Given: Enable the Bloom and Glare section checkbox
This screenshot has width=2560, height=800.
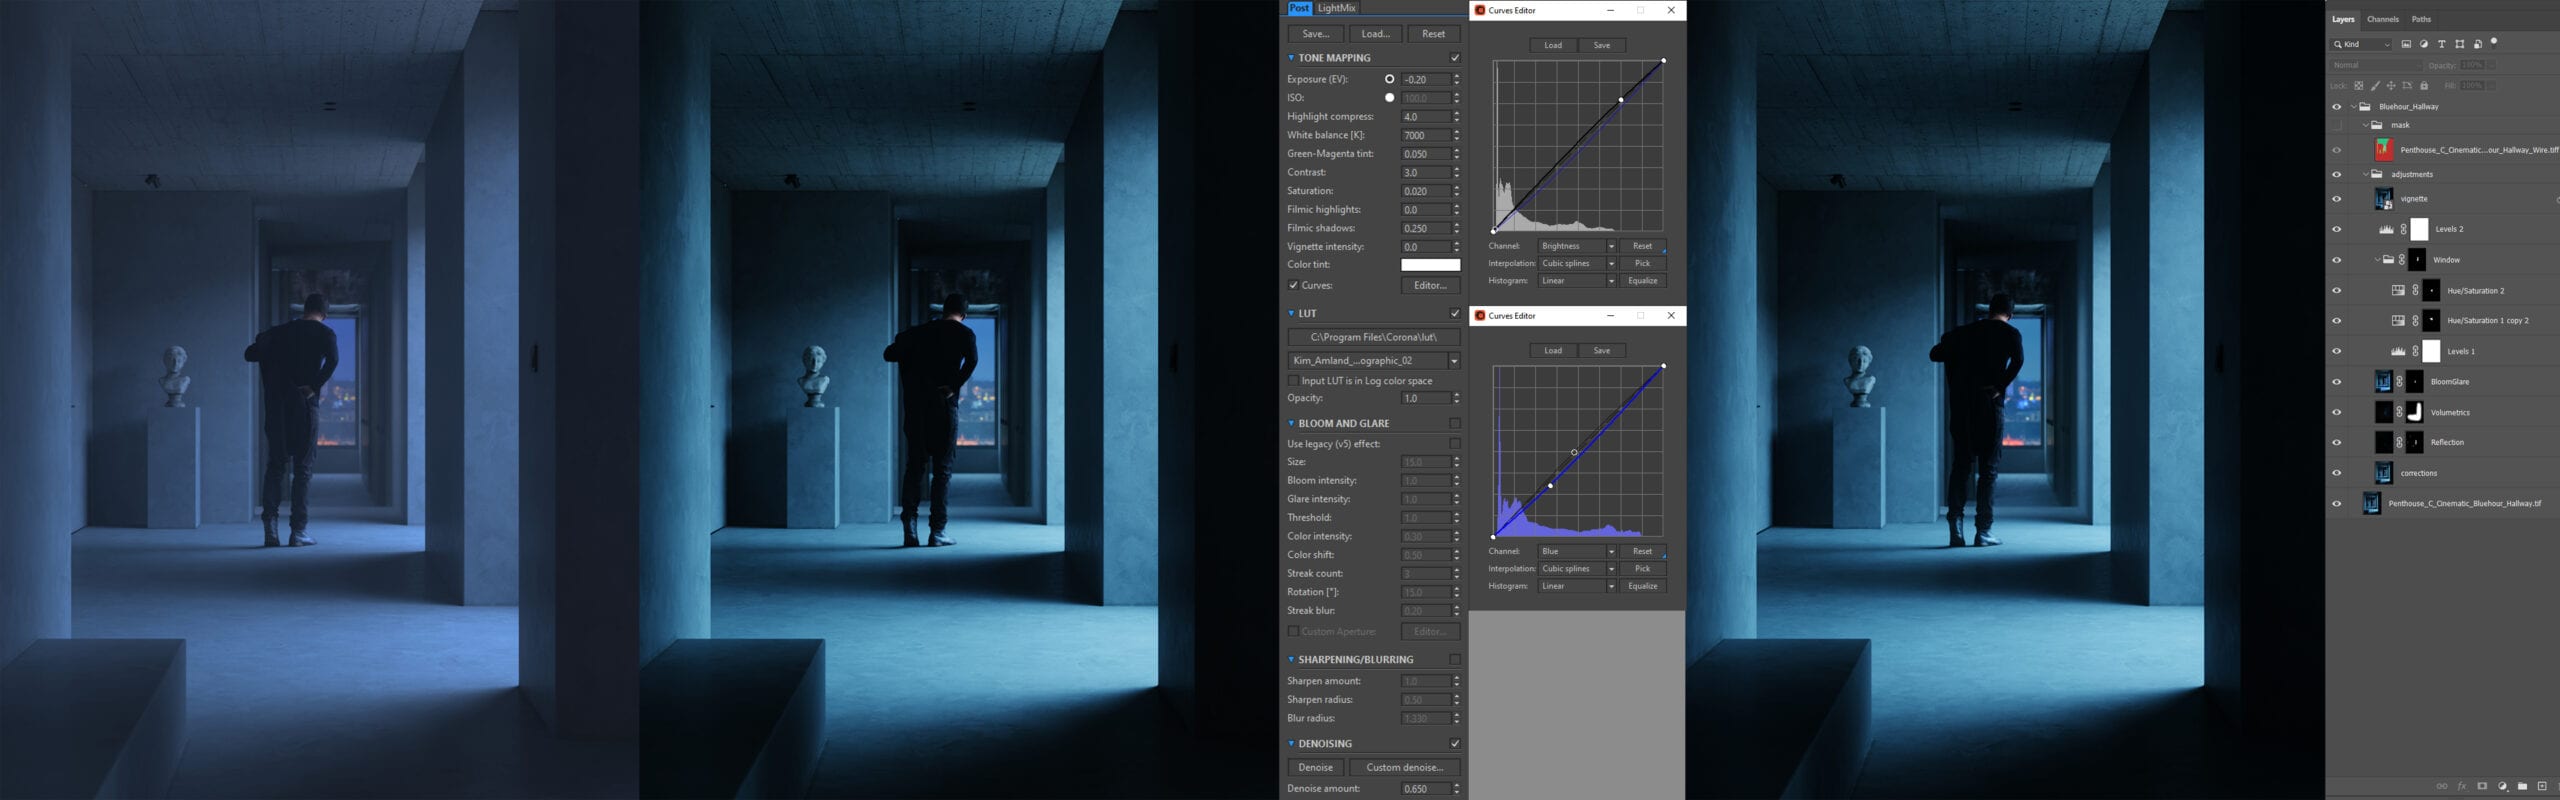Looking at the screenshot, I should [x=1455, y=424].
